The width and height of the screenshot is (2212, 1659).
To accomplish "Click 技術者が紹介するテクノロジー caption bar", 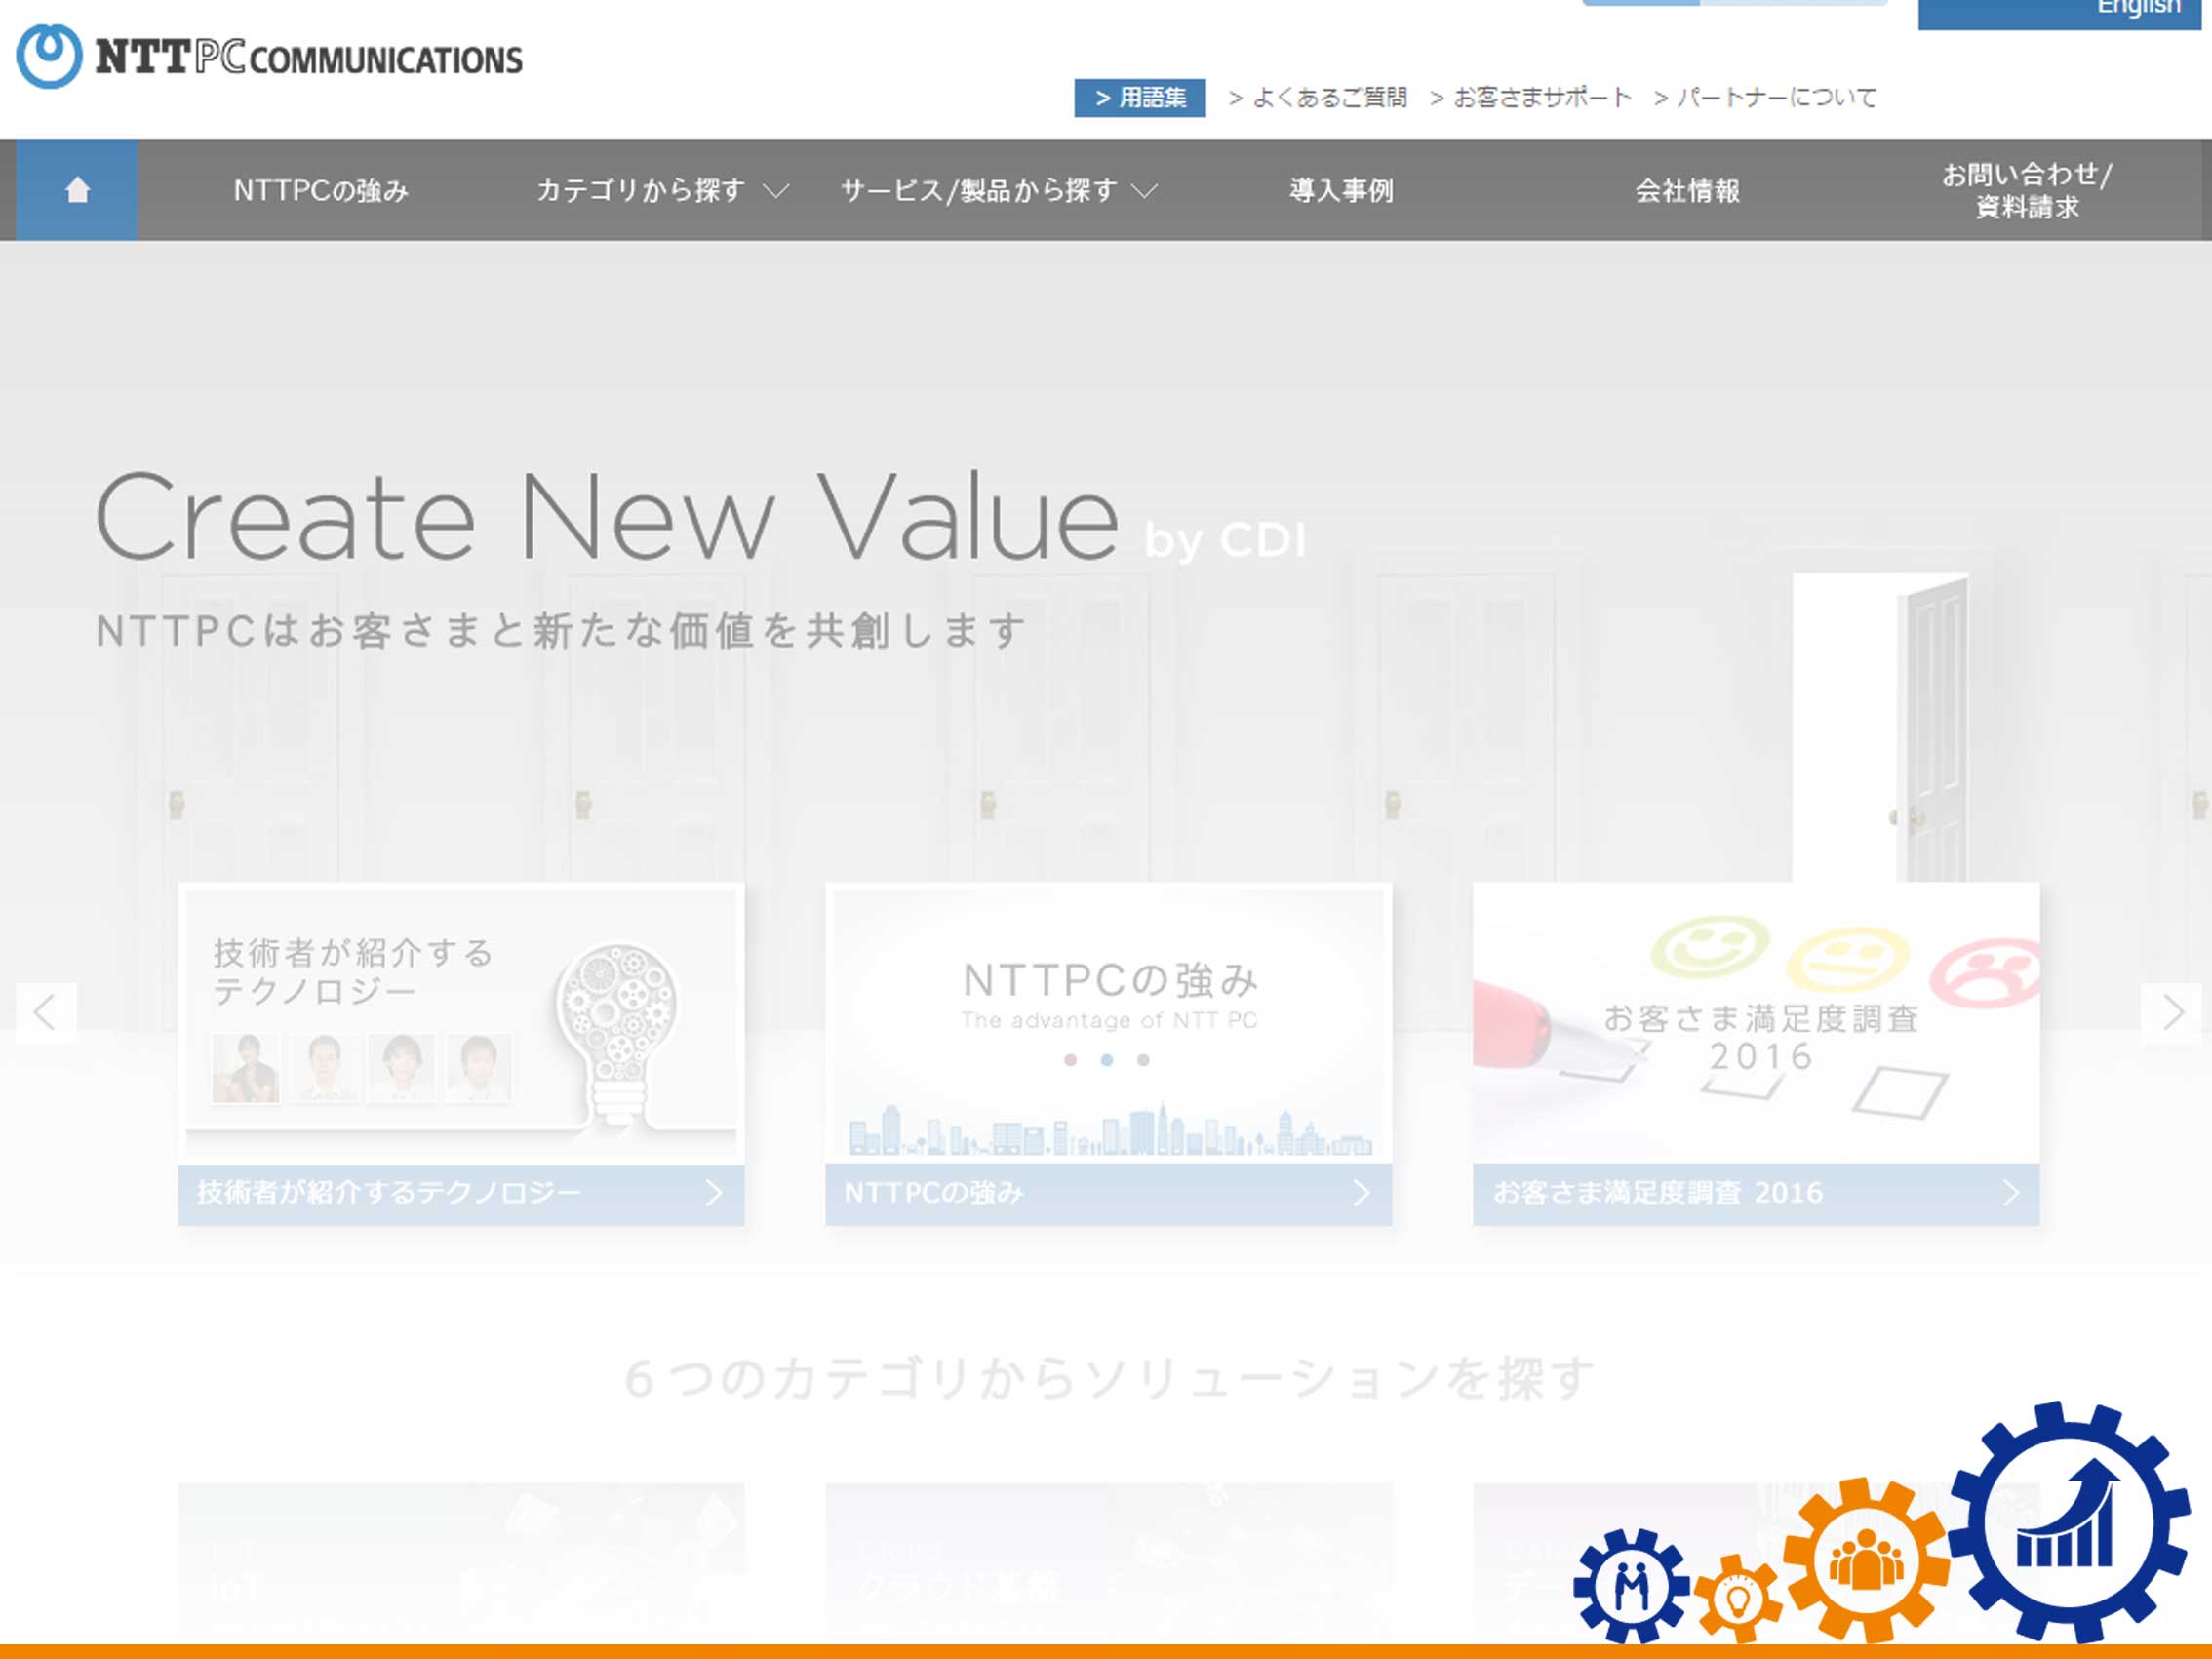I will (x=461, y=1194).
